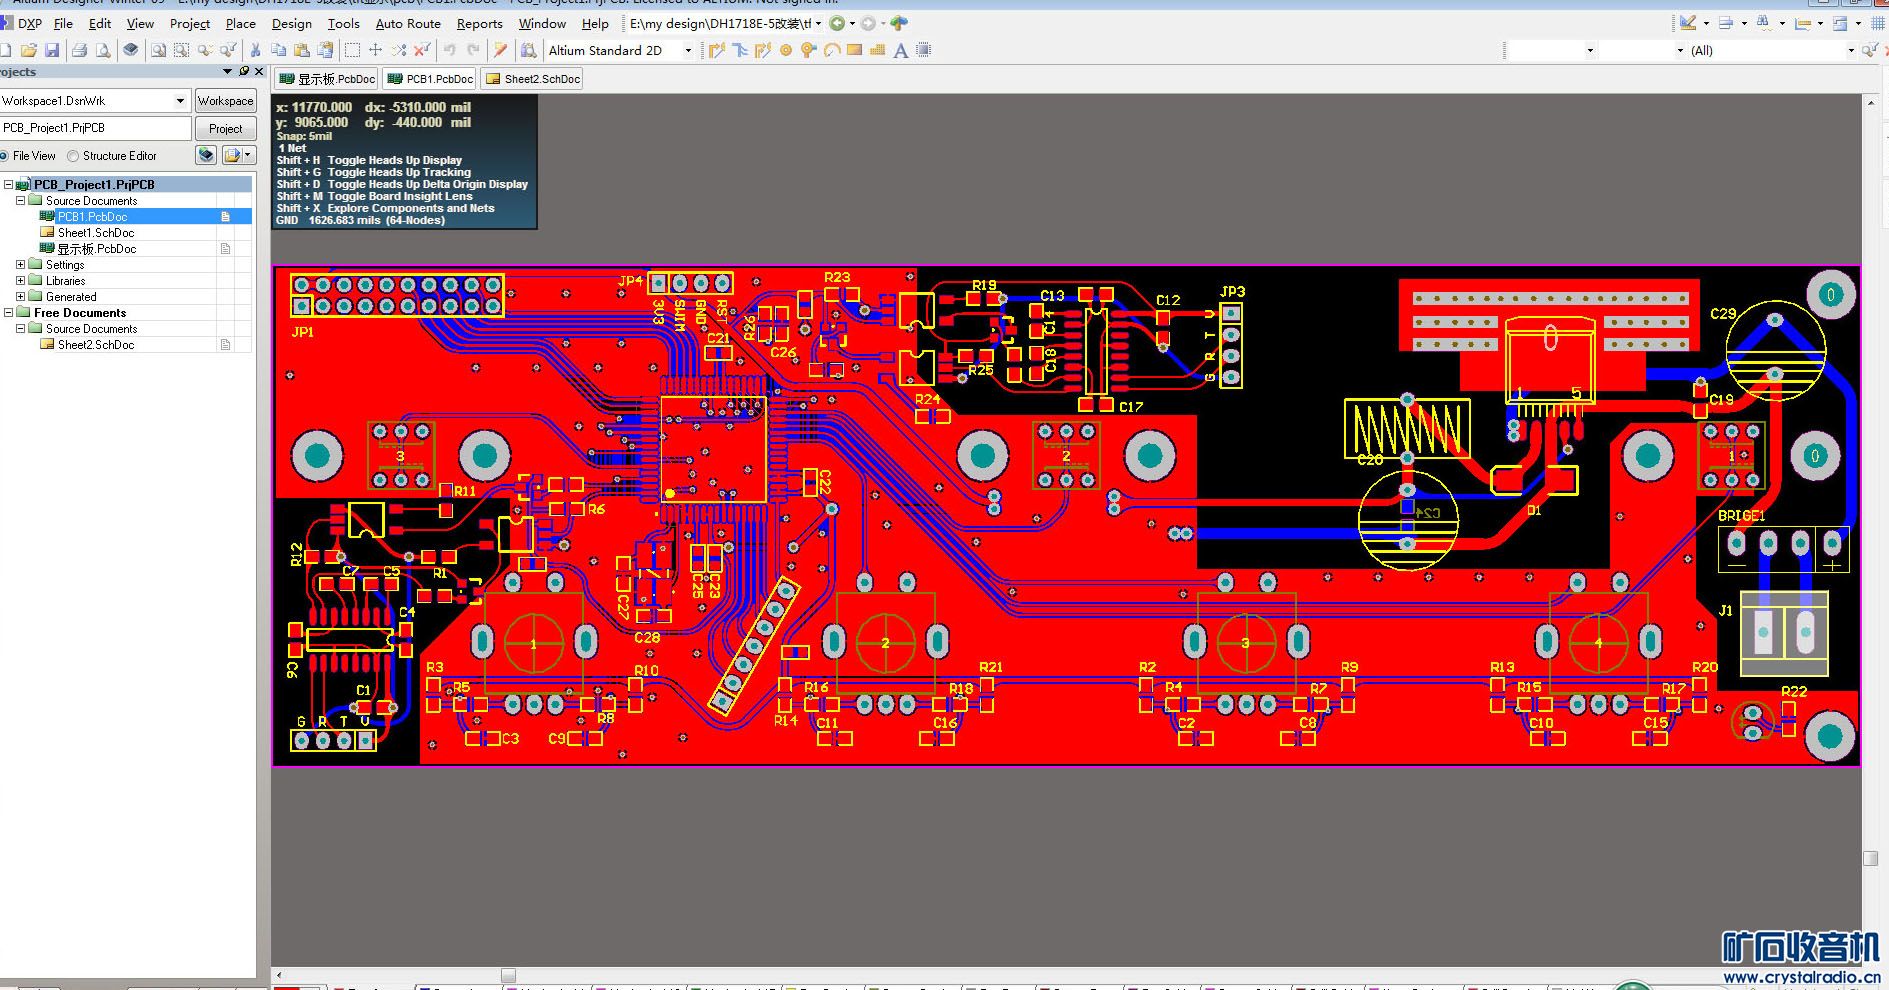The image size is (1889, 990).
Task: Select the Interactive Routing tool
Action: pyautogui.click(x=717, y=50)
